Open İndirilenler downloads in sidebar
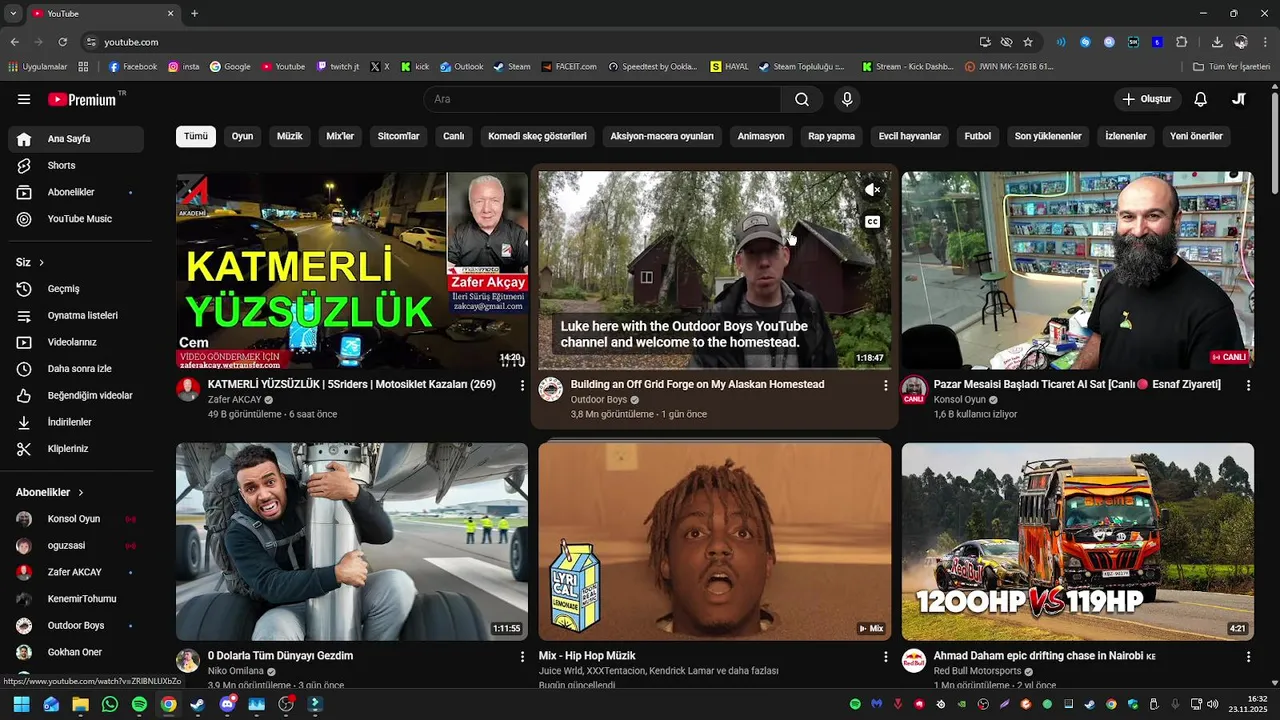This screenshot has width=1280, height=720. coord(76,422)
